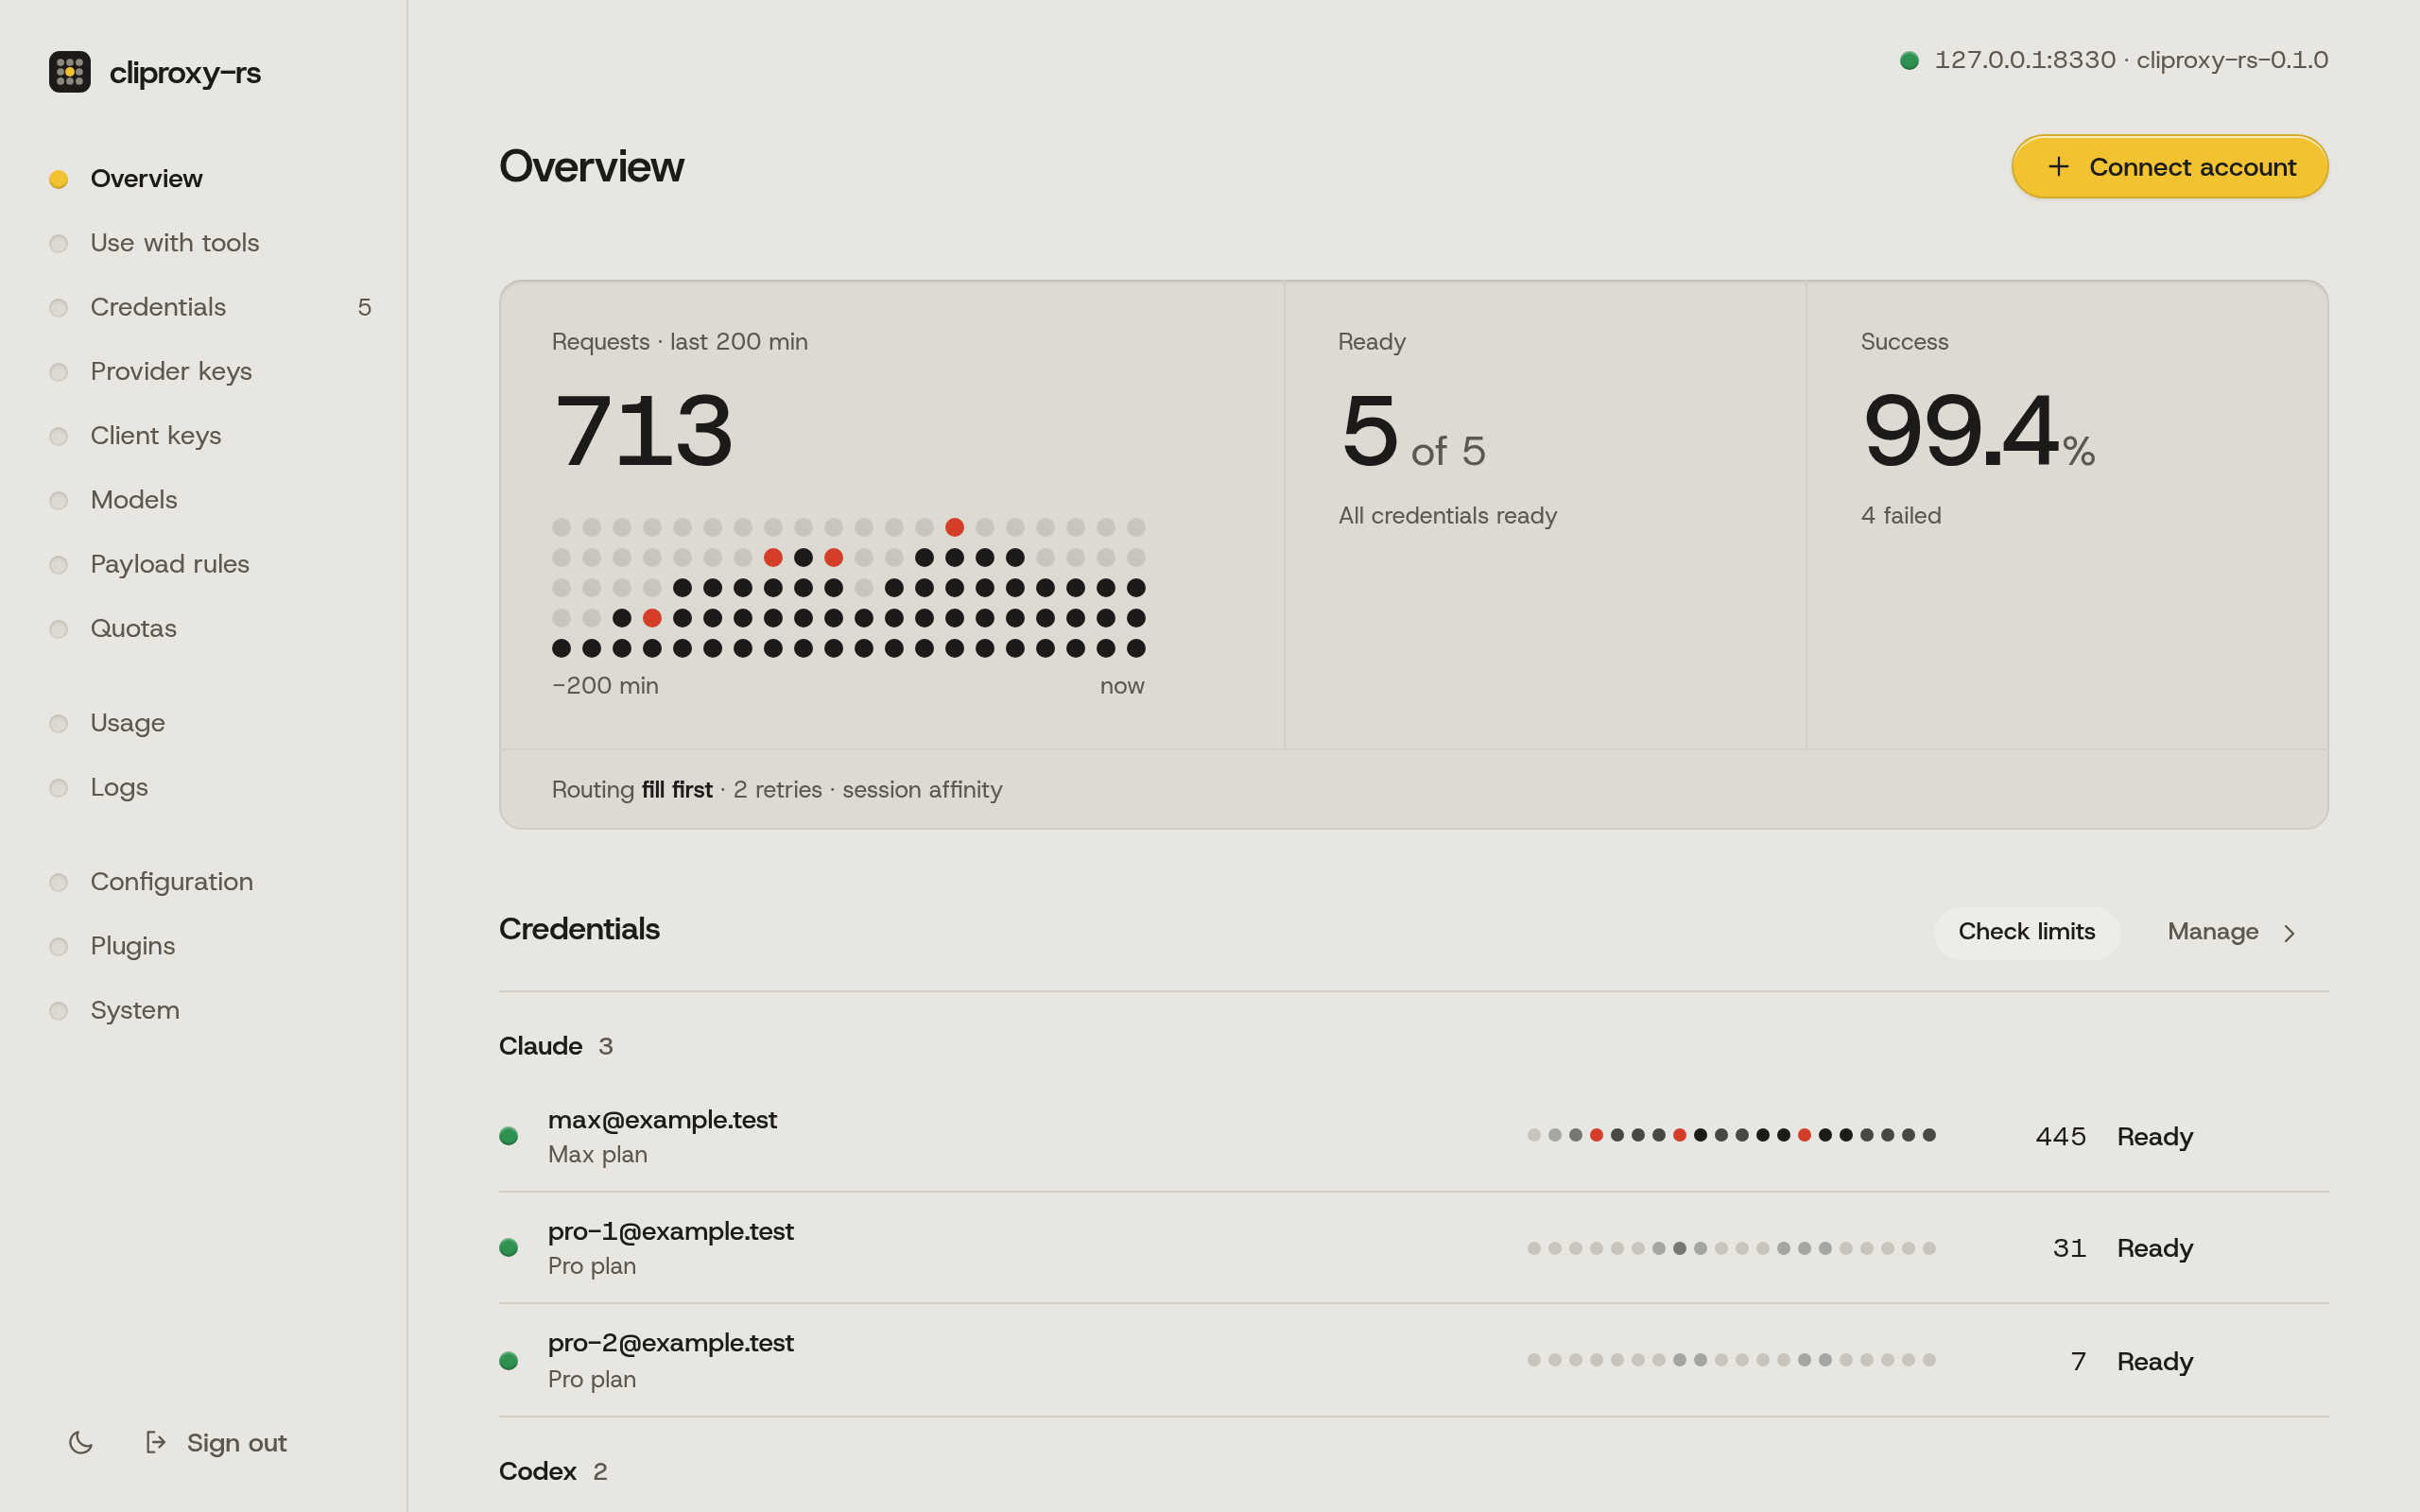Click the Check limits button
The height and width of the screenshot is (1512, 2420).
tap(2026, 932)
